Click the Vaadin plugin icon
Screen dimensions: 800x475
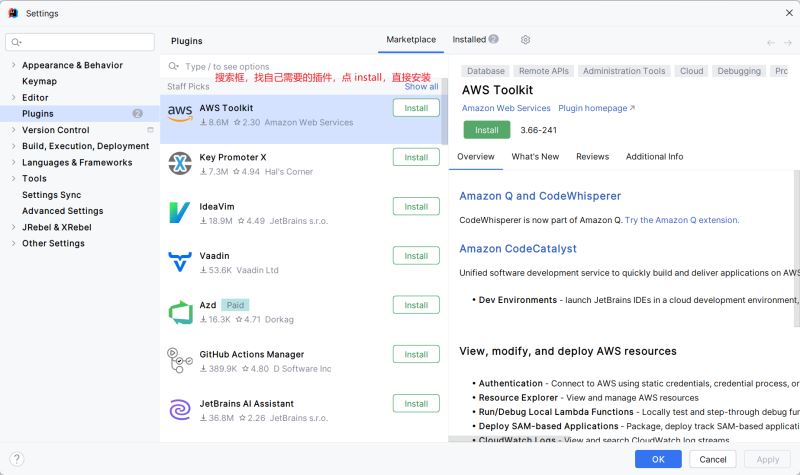tap(180, 261)
